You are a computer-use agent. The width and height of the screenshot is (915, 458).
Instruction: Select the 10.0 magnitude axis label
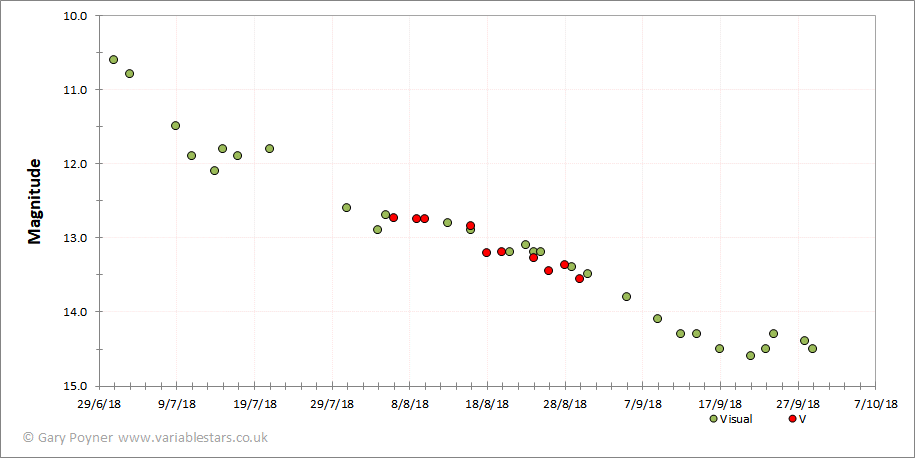pyautogui.click(x=75, y=16)
